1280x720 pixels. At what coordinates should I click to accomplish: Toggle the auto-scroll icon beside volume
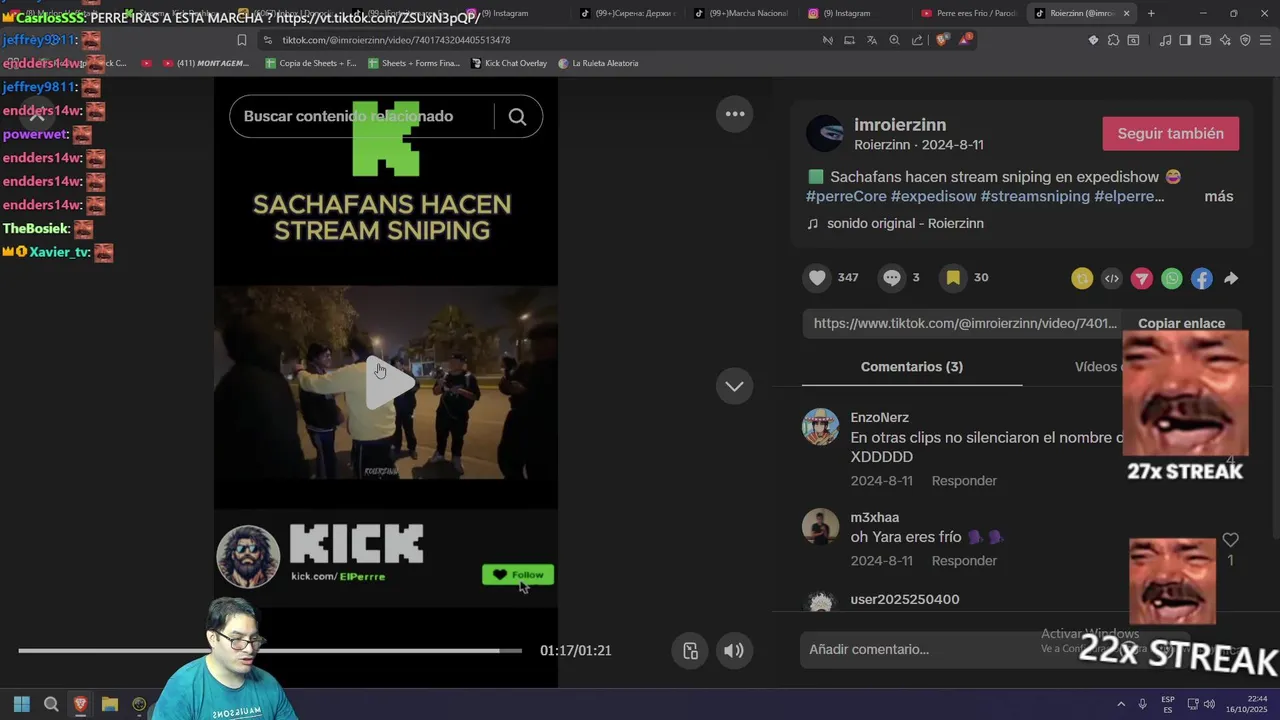[x=690, y=650]
